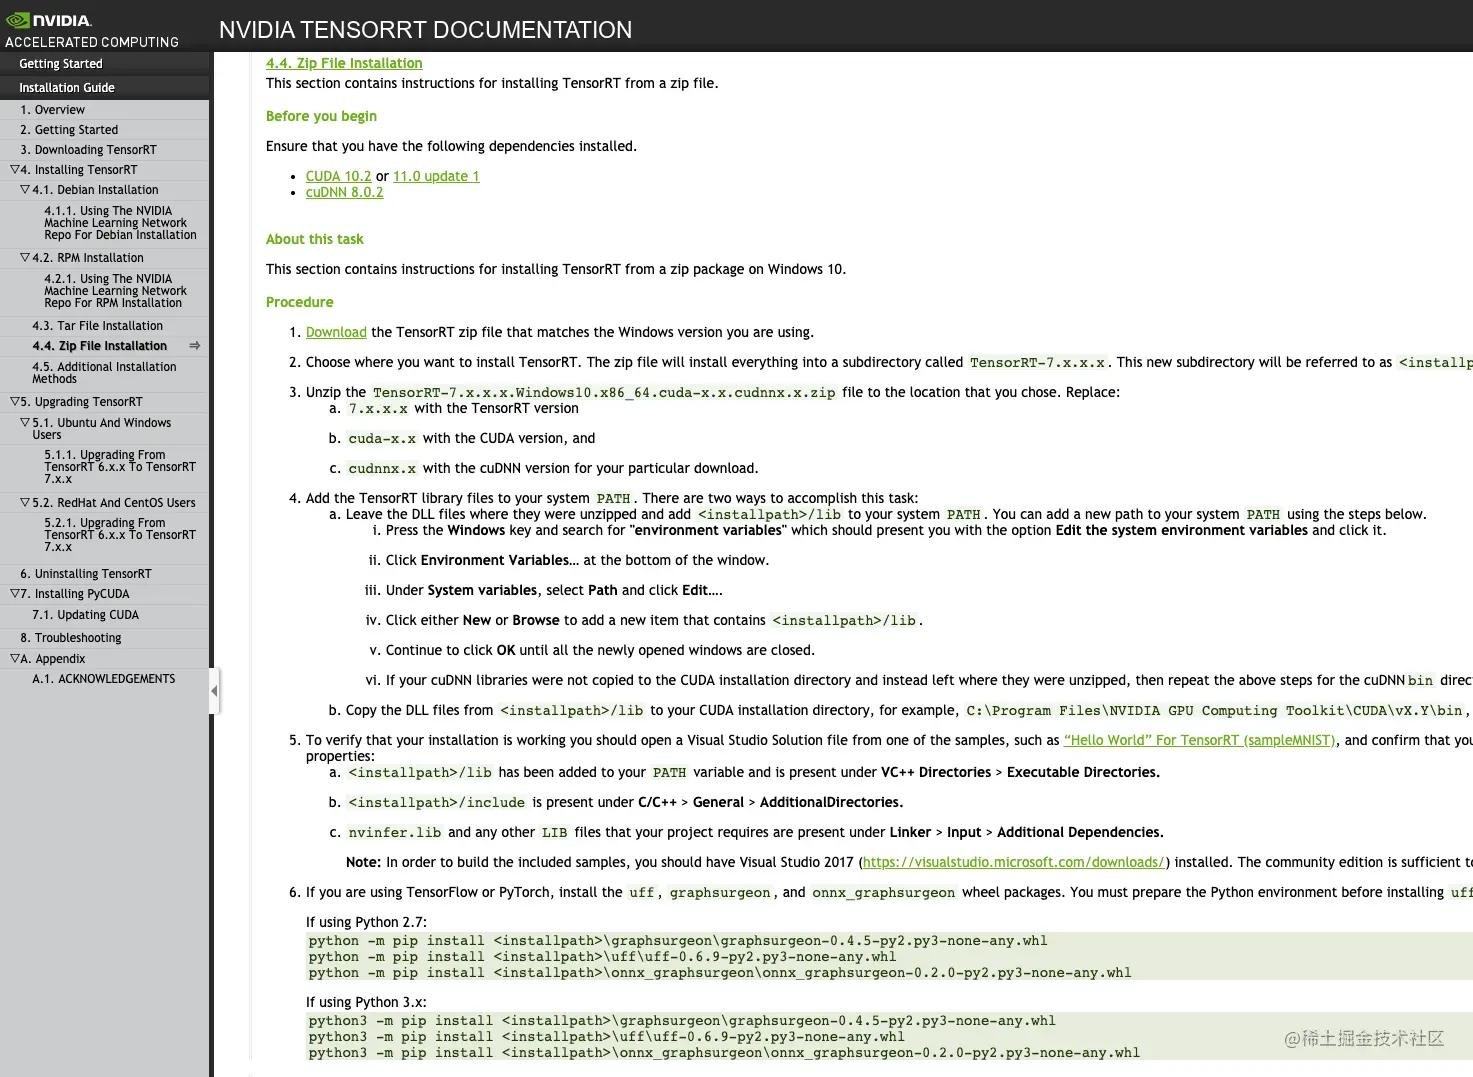This screenshot has height=1077, width=1473.
Task: Open the visualstudio.microsoft.com downloads link
Action: tap(1013, 862)
